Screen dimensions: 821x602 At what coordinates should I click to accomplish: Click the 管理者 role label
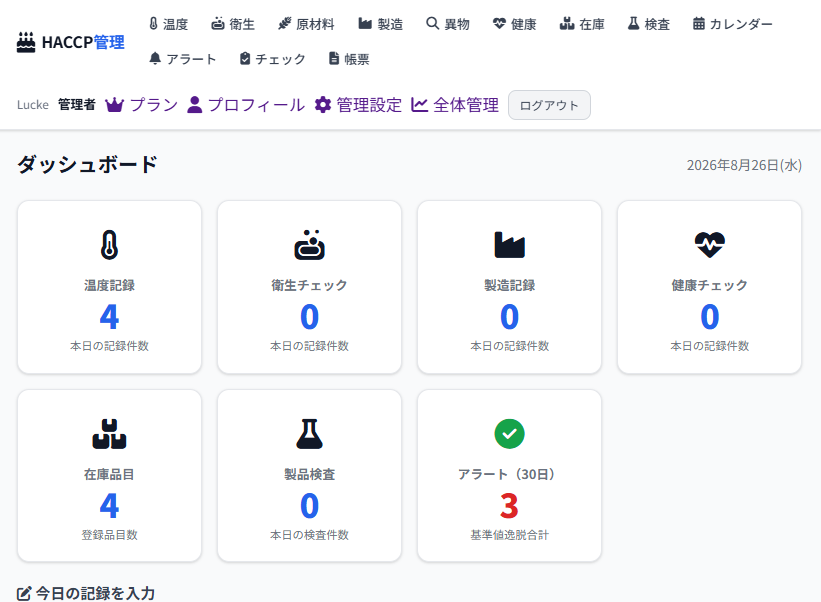click(x=76, y=105)
